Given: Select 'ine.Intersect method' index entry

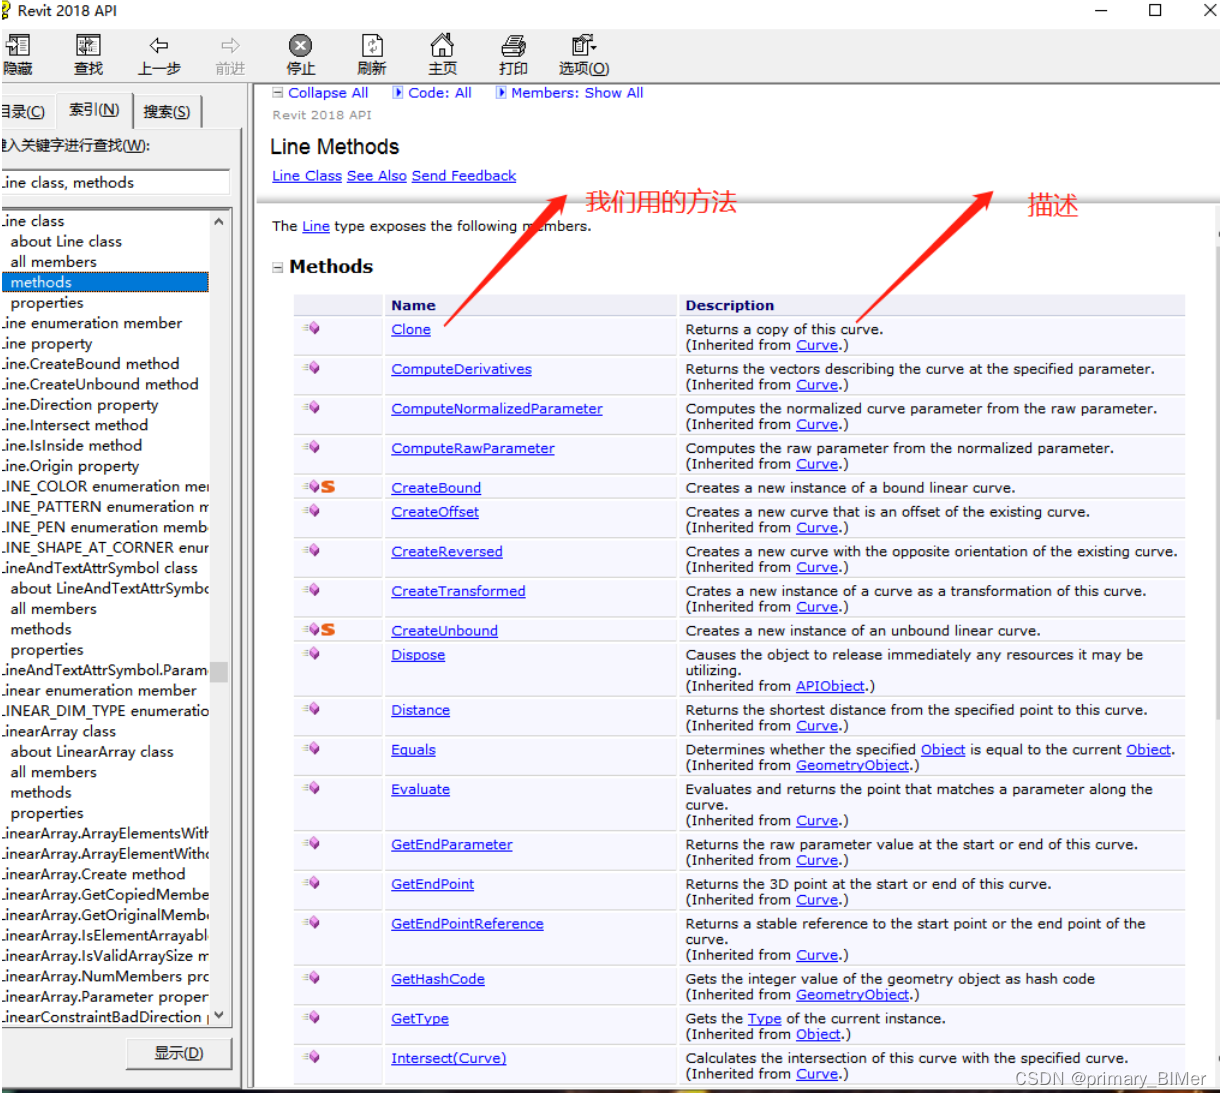Looking at the screenshot, I should (x=75, y=425).
